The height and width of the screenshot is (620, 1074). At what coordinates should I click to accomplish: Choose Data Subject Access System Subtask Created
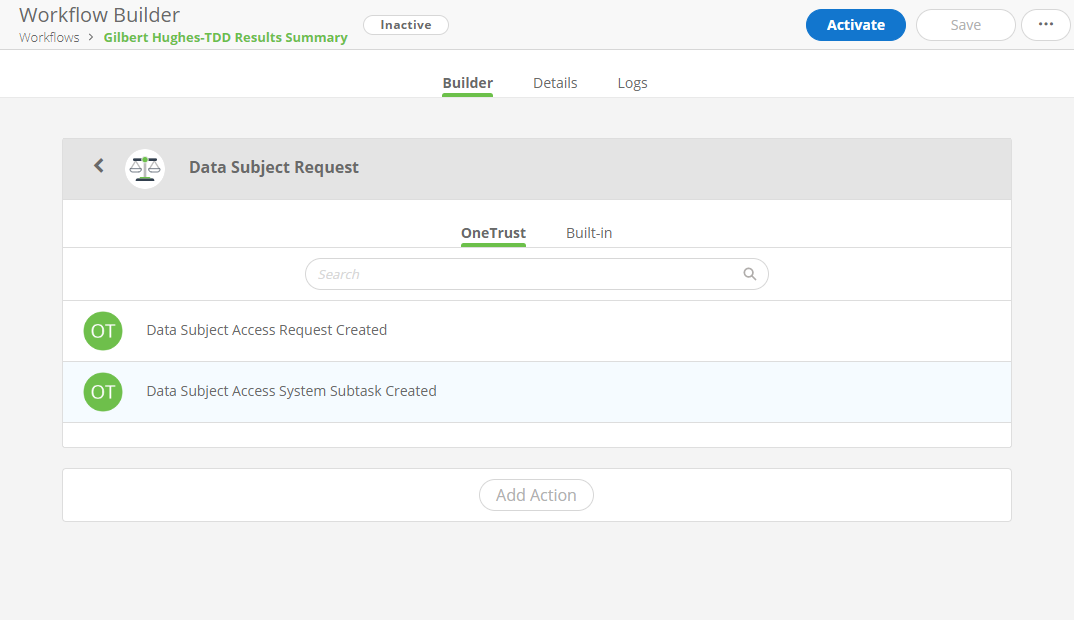coord(291,391)
